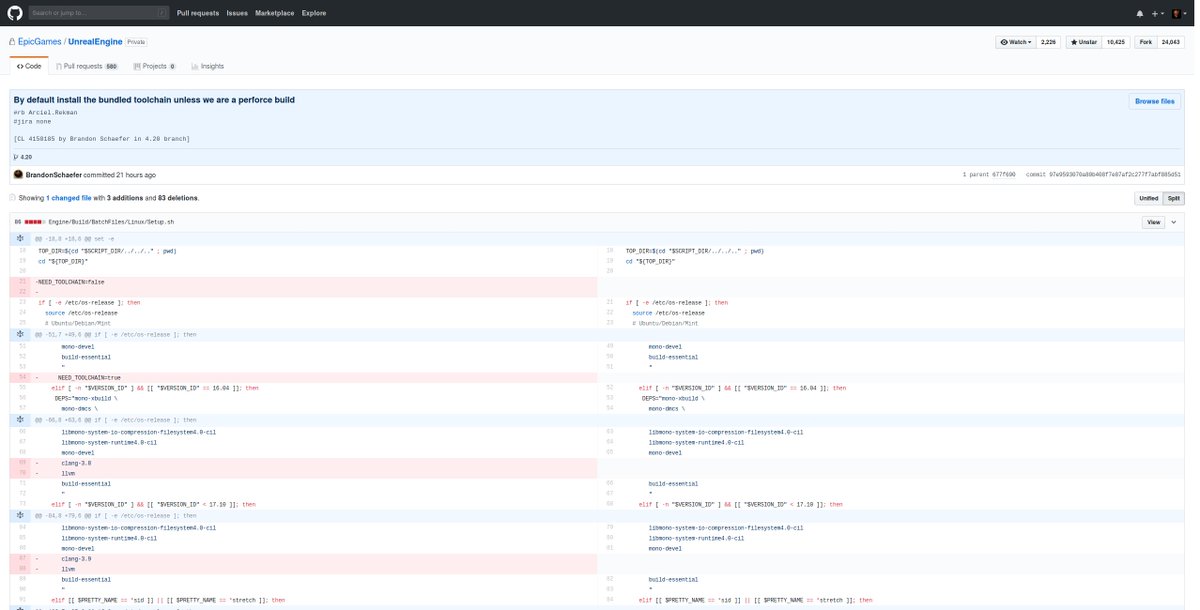Open Marketplace in top navigation
This screenshot has height=610, width=1200.
(274, 13)
